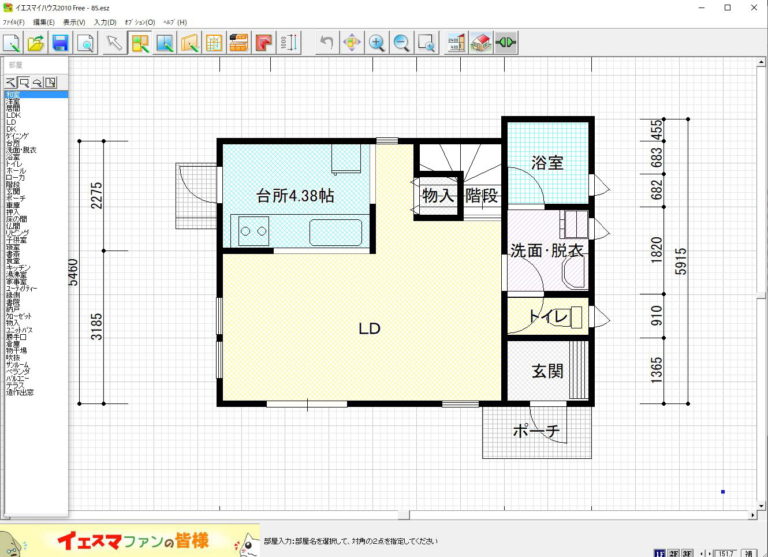
Task: Switch to the 2F floor
Action: click(674, 551)
